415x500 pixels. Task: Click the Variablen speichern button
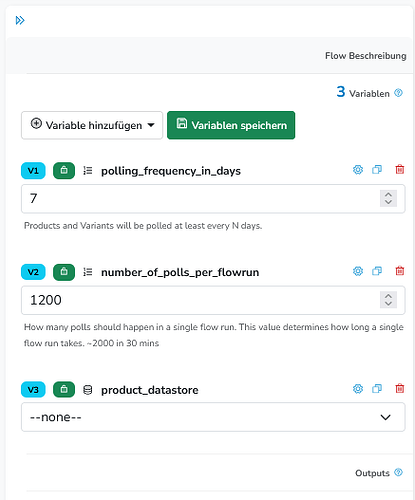pyautogui.click(x=231, y=125)
